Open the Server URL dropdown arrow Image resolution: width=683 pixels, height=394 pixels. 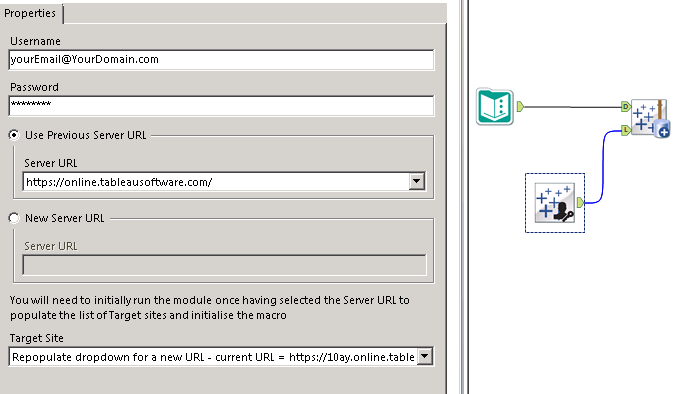(417, 181)
